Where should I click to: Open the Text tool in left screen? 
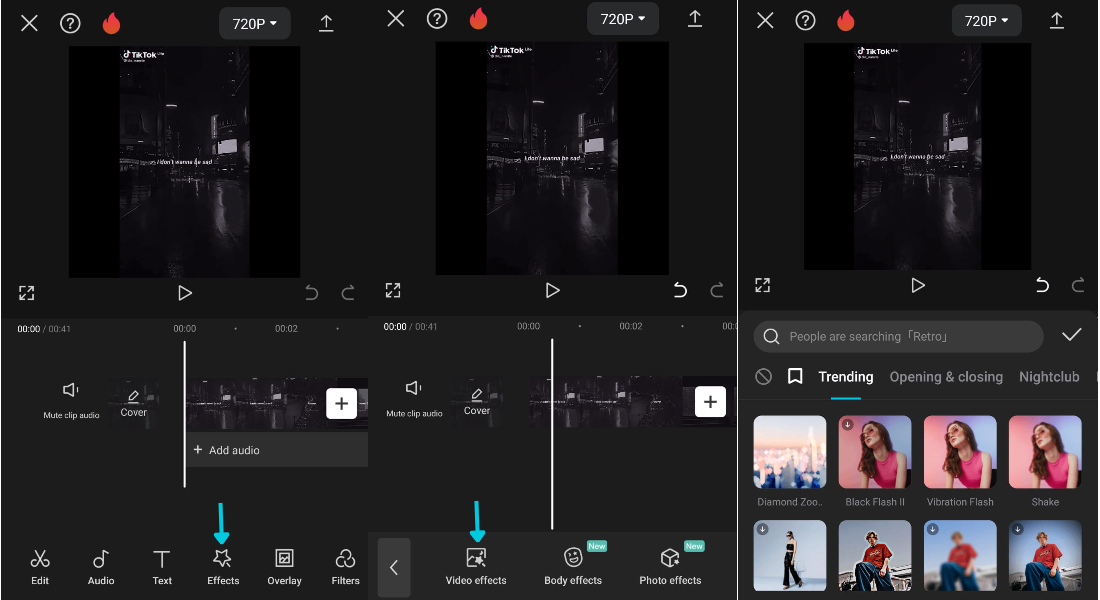click(162, 567)
